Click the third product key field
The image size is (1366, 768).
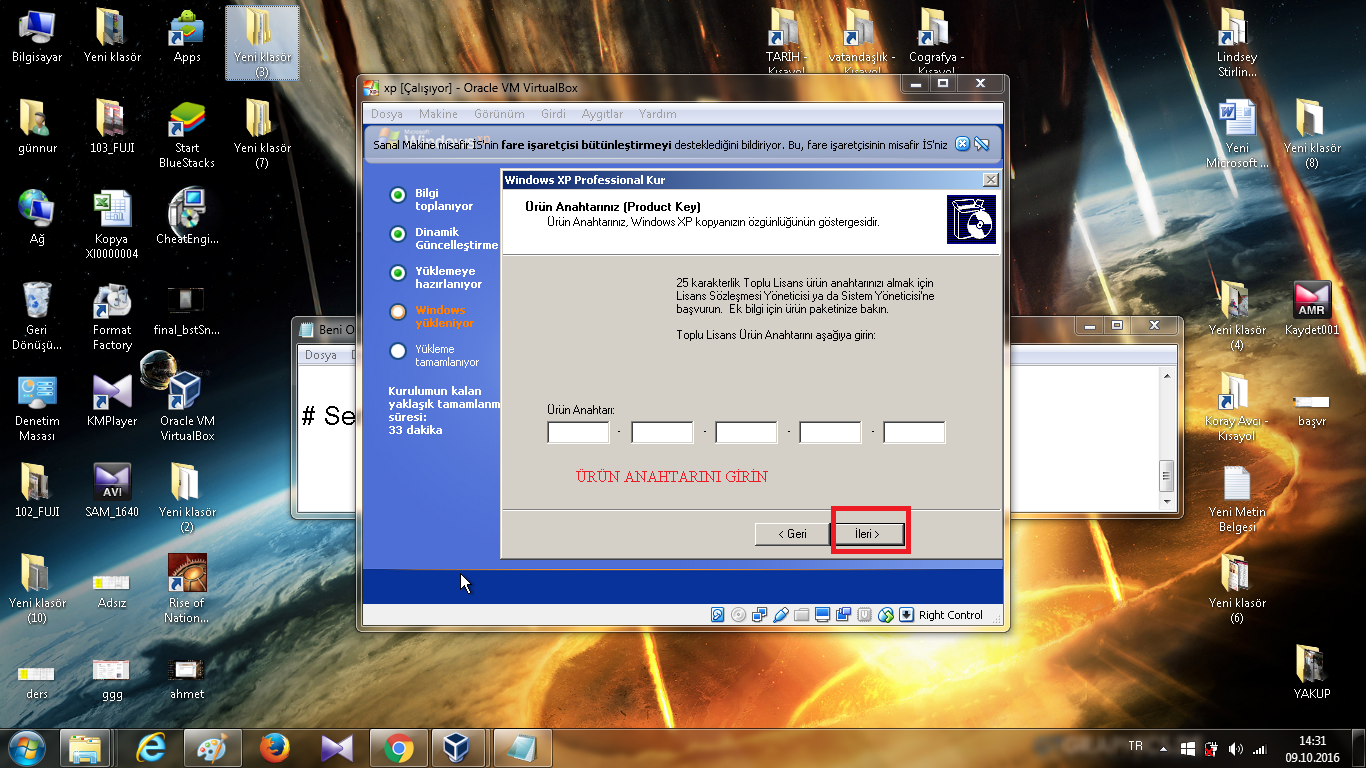coord(746,432)
